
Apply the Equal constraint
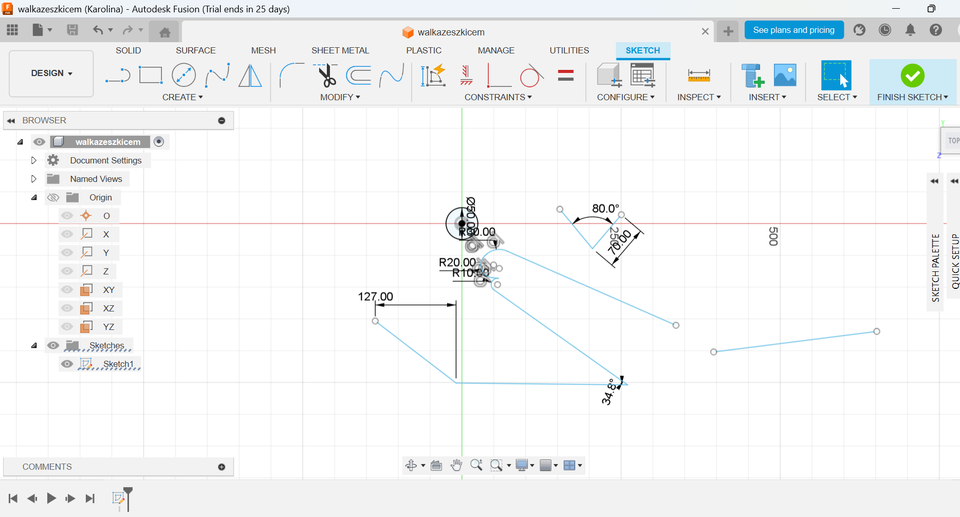tap(566, 75)
